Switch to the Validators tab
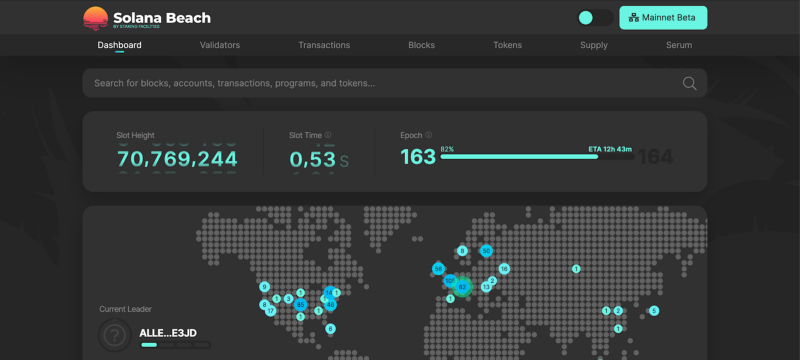 pos(220,45)
